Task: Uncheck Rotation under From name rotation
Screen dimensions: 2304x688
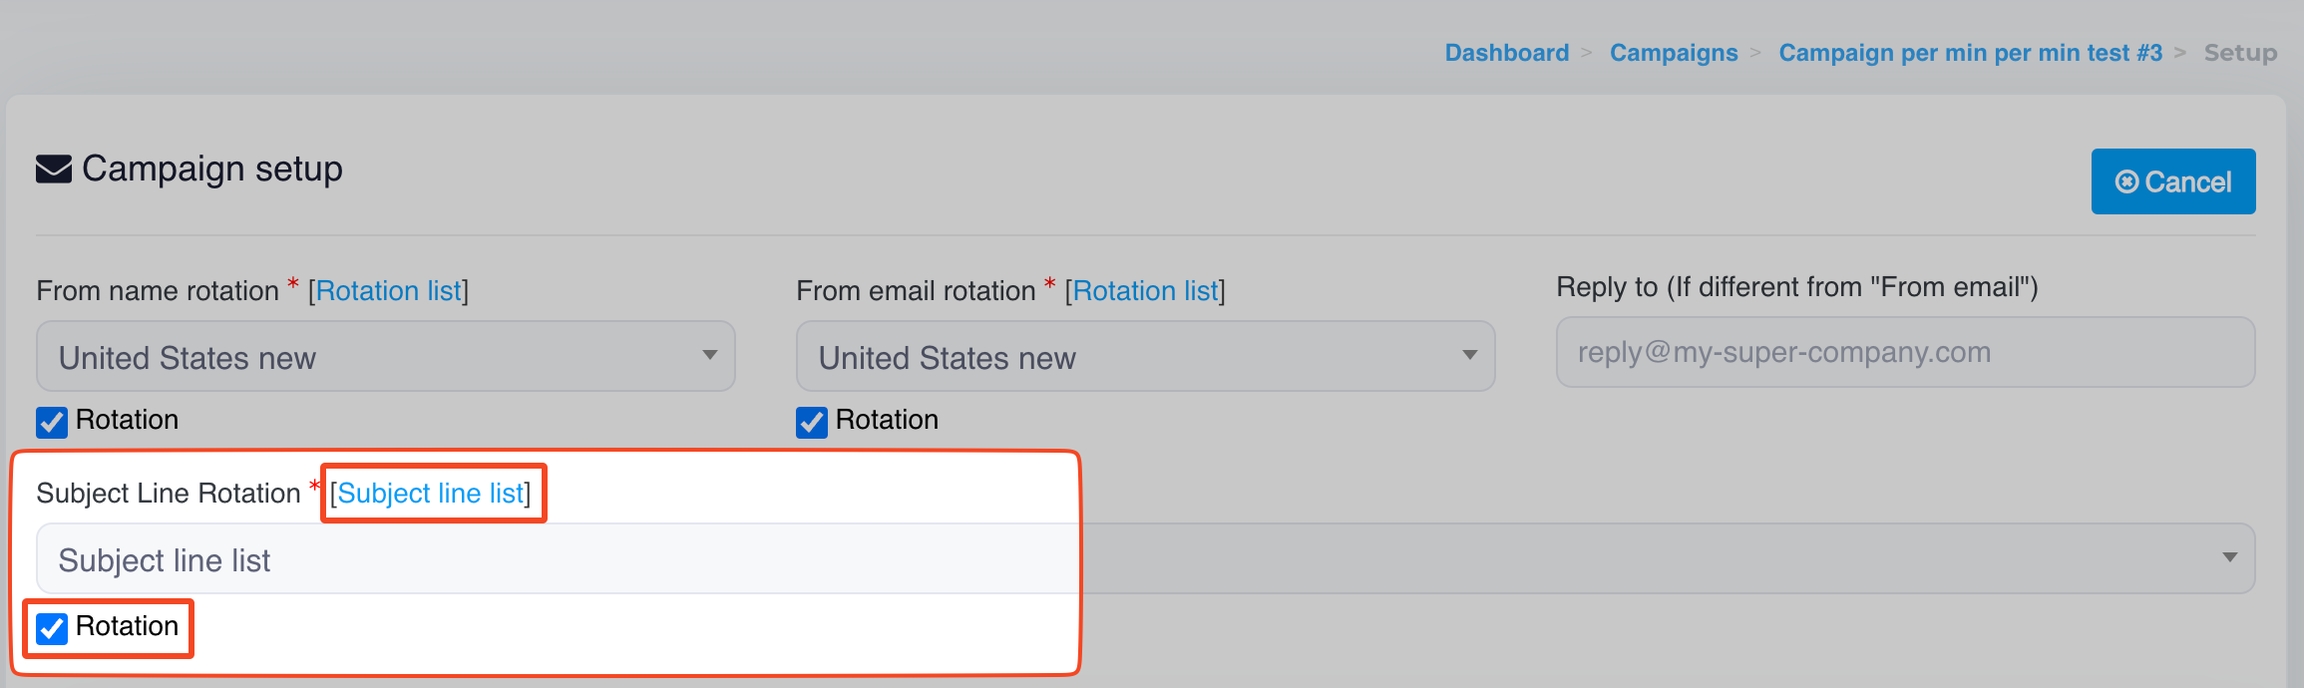Action: coord(52,422)
